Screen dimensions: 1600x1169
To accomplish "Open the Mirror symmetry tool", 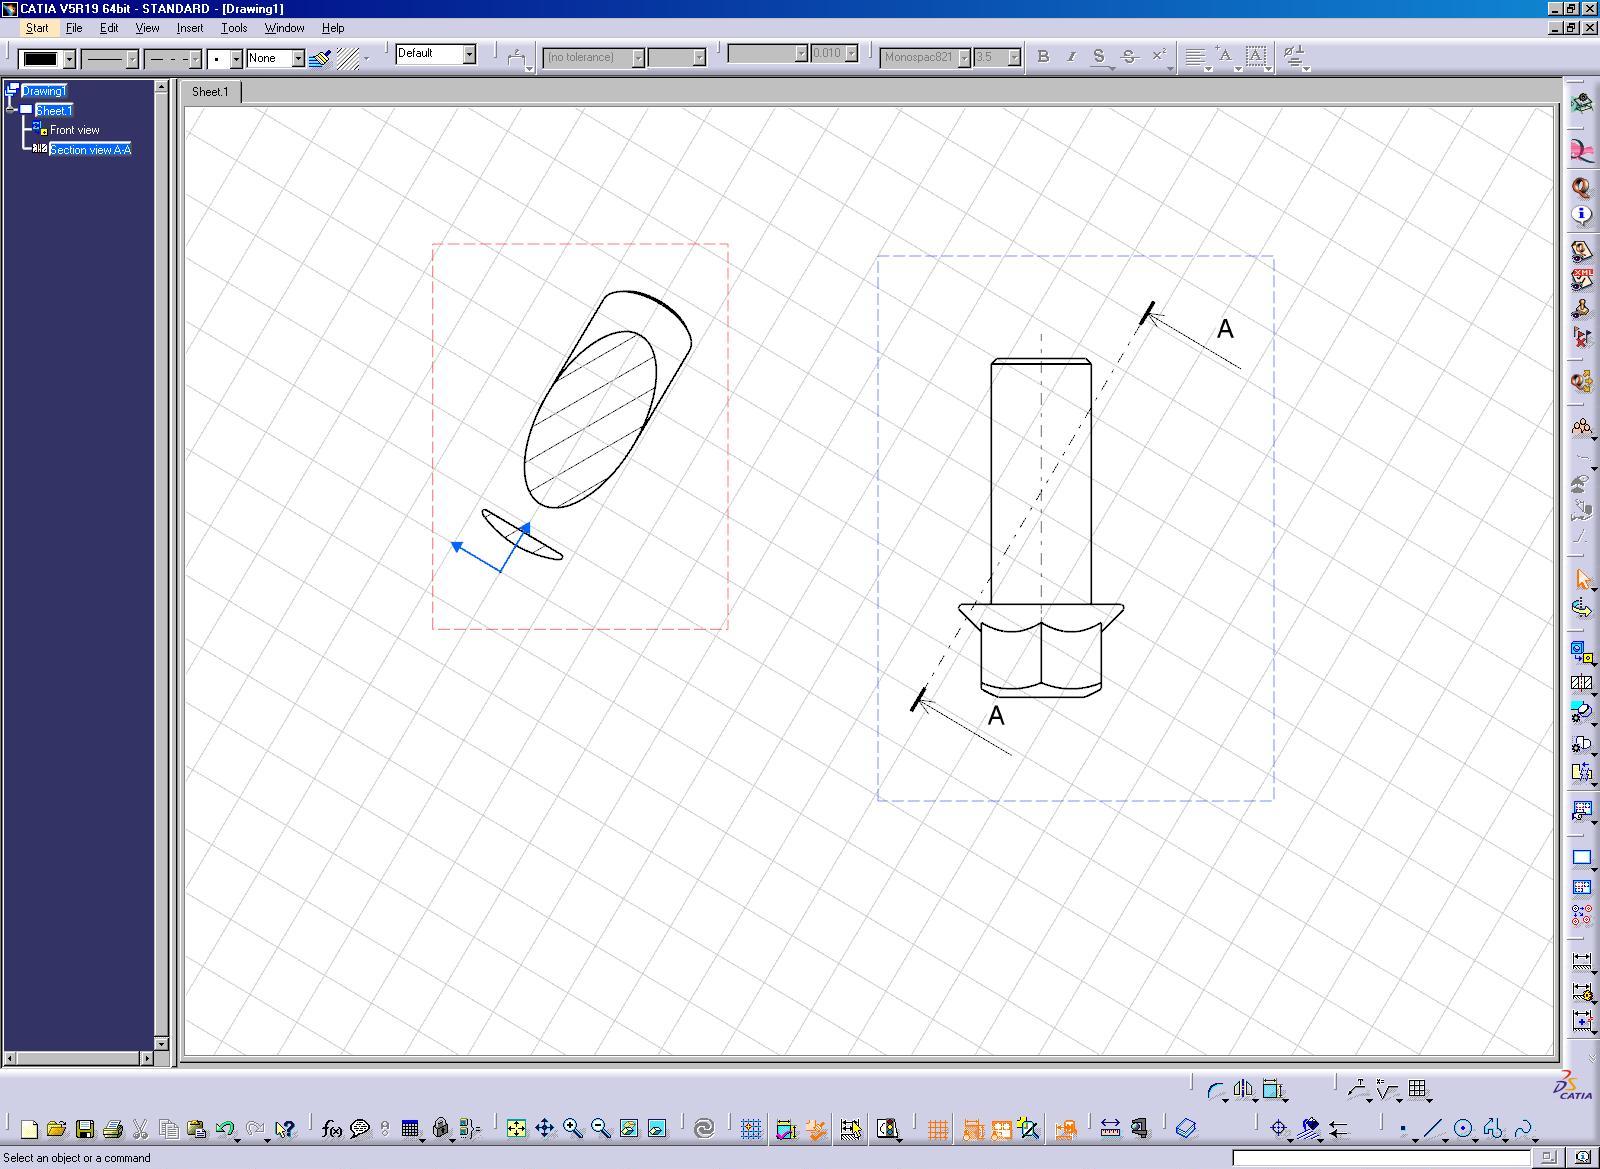I will 1243,1090.
